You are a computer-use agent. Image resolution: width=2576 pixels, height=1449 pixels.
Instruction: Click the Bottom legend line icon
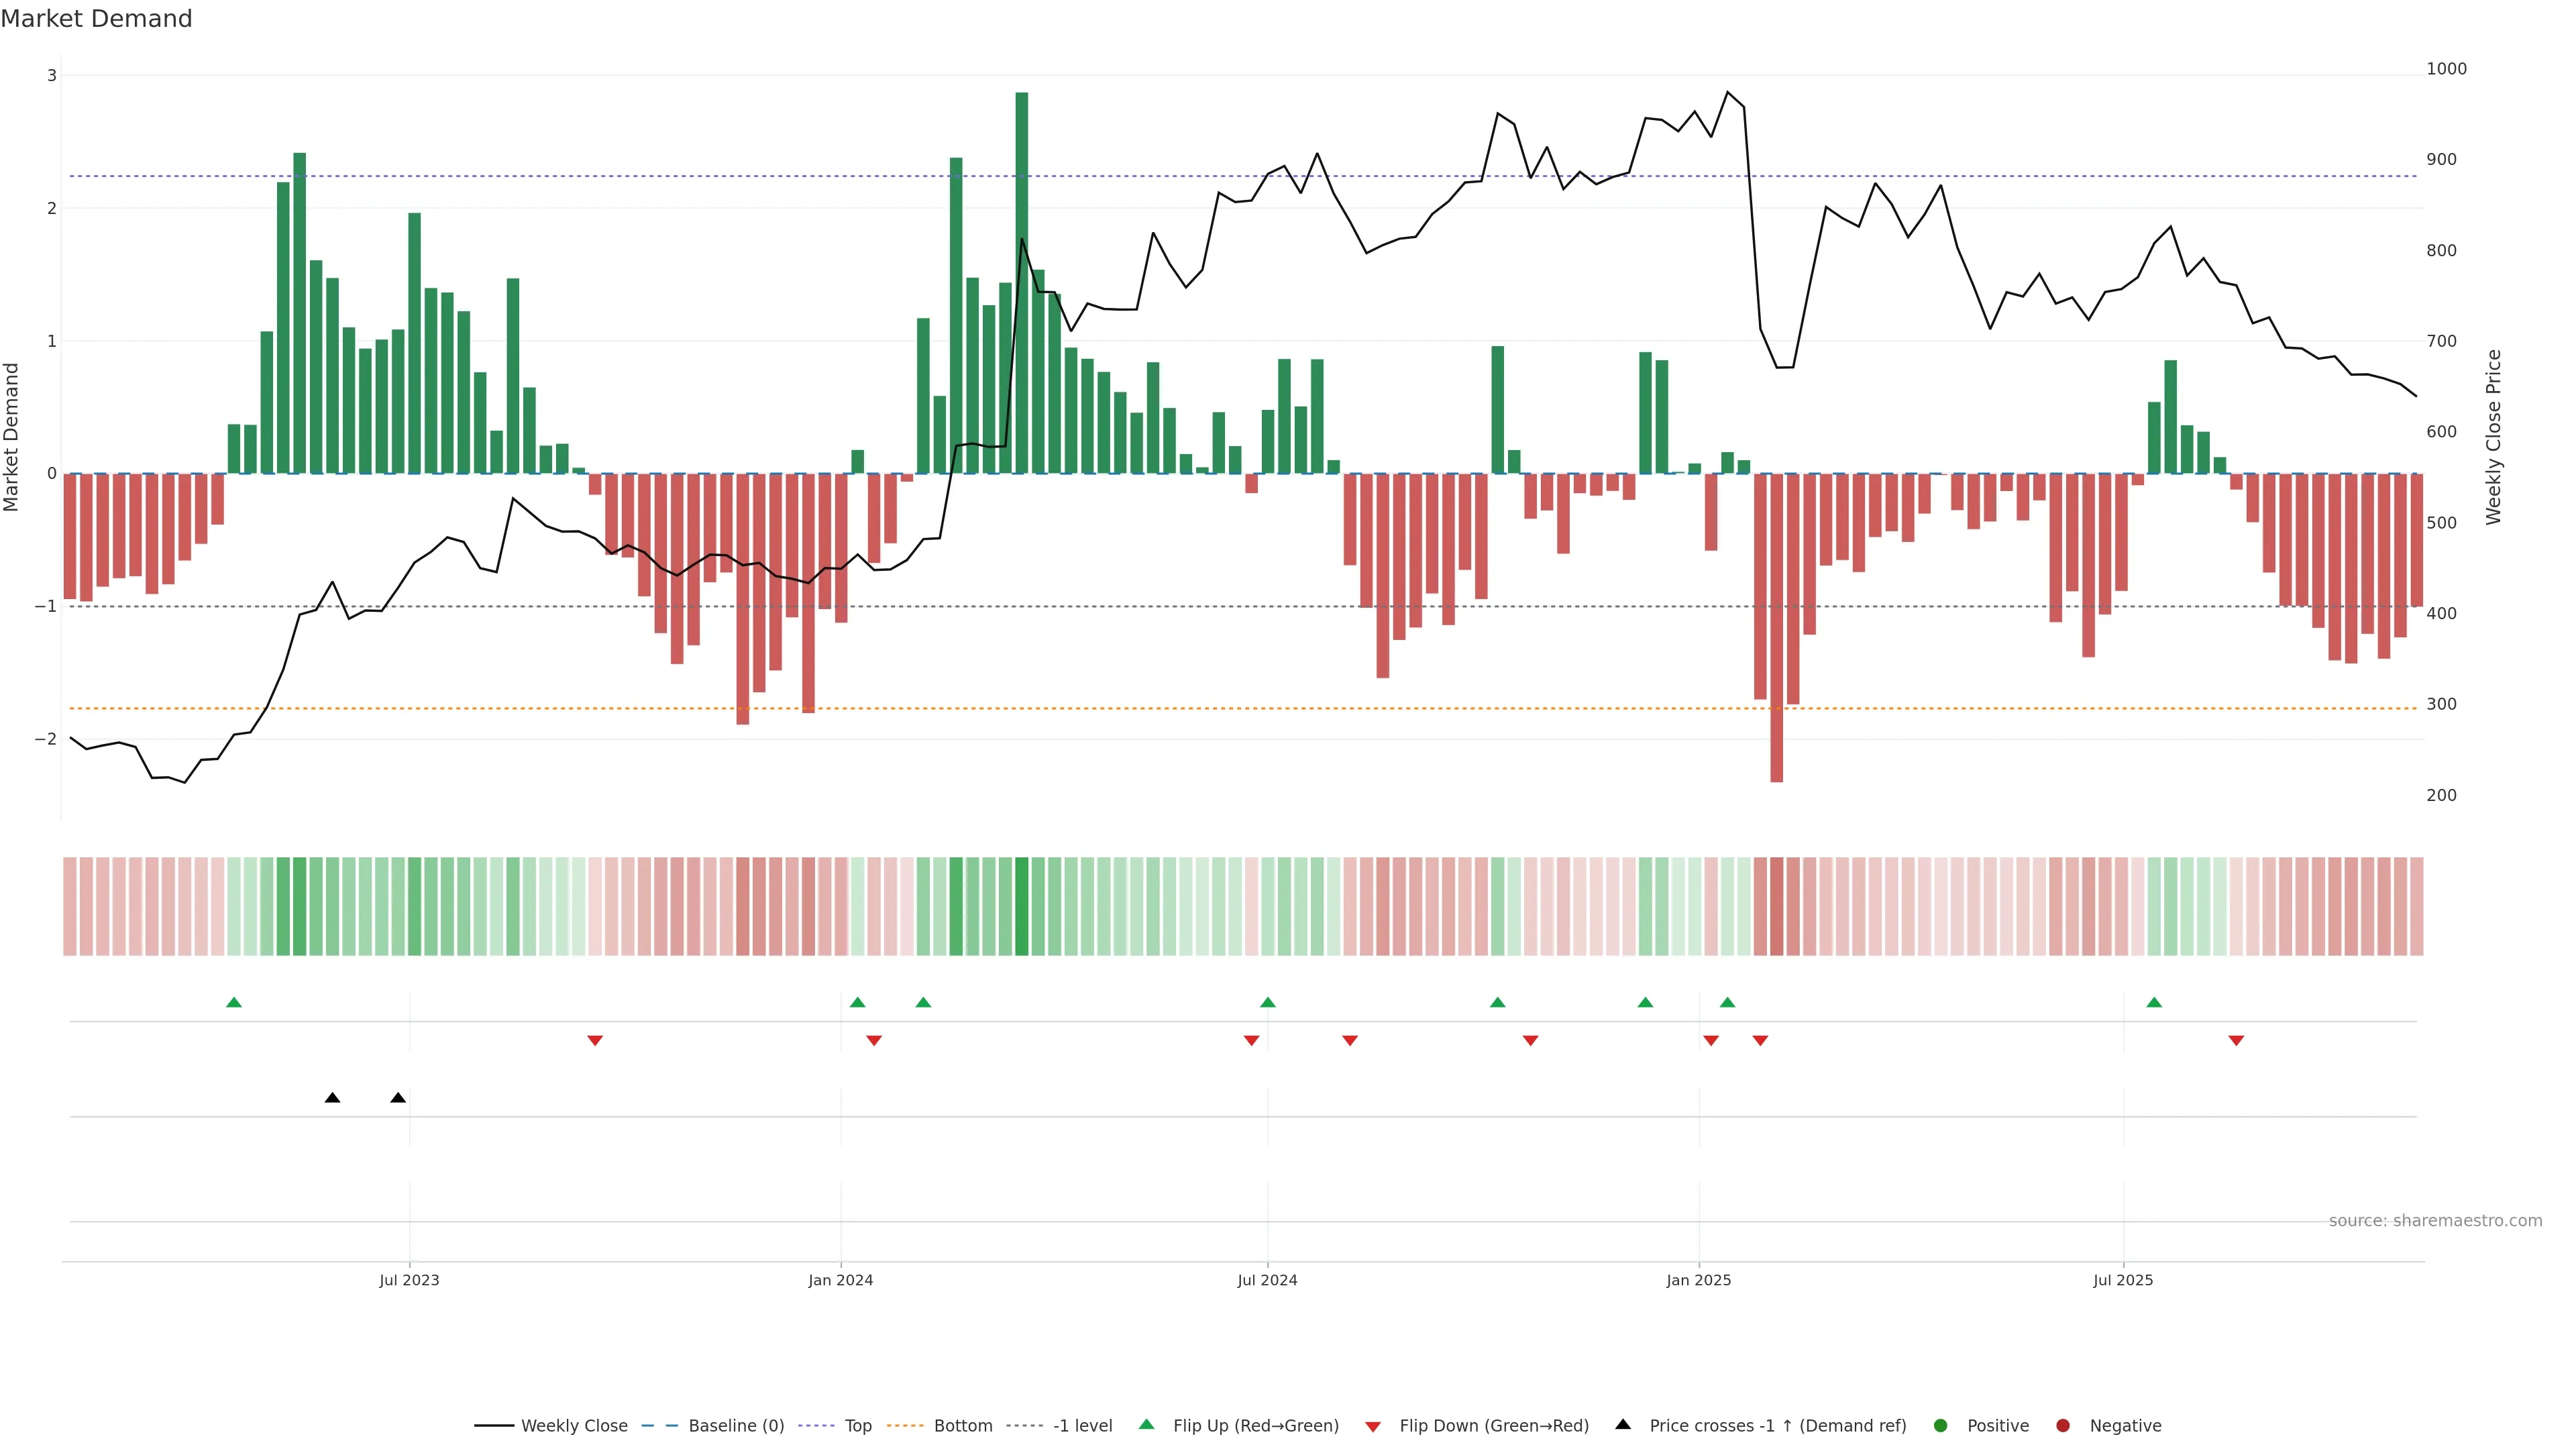point(905,1425)
